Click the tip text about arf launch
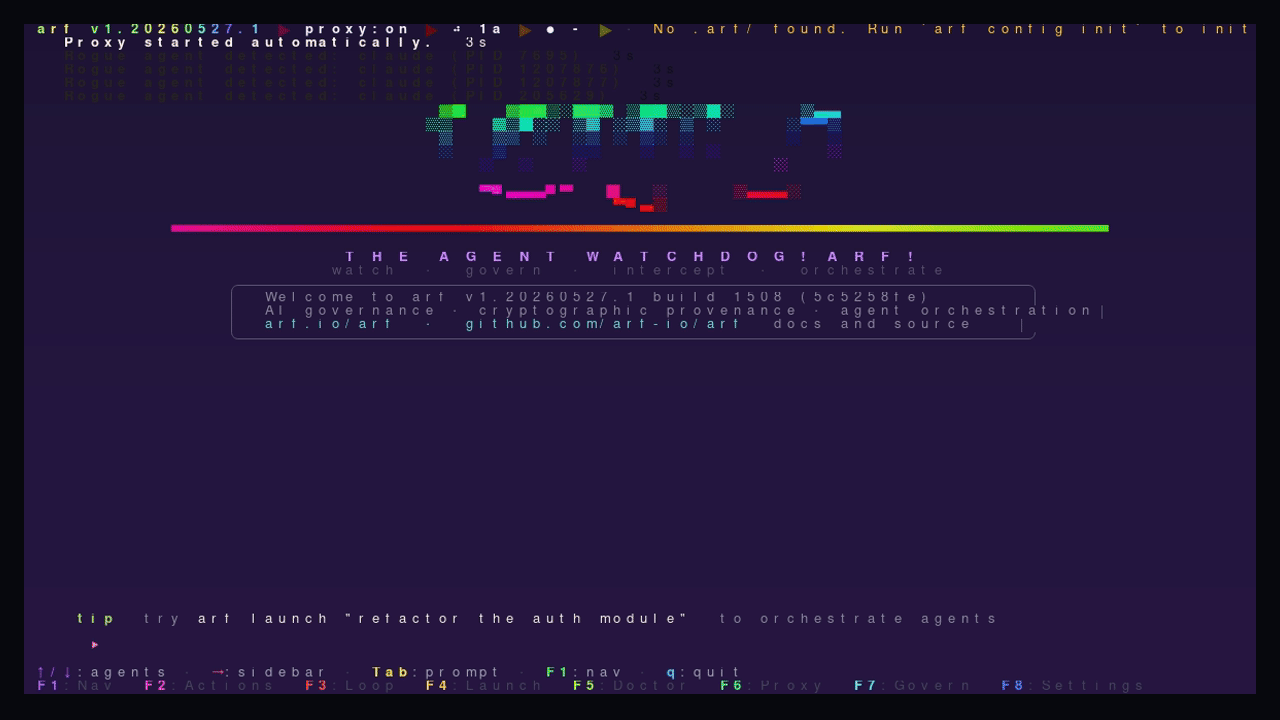This screenshot has width=1280, height=720. [538, 619]
